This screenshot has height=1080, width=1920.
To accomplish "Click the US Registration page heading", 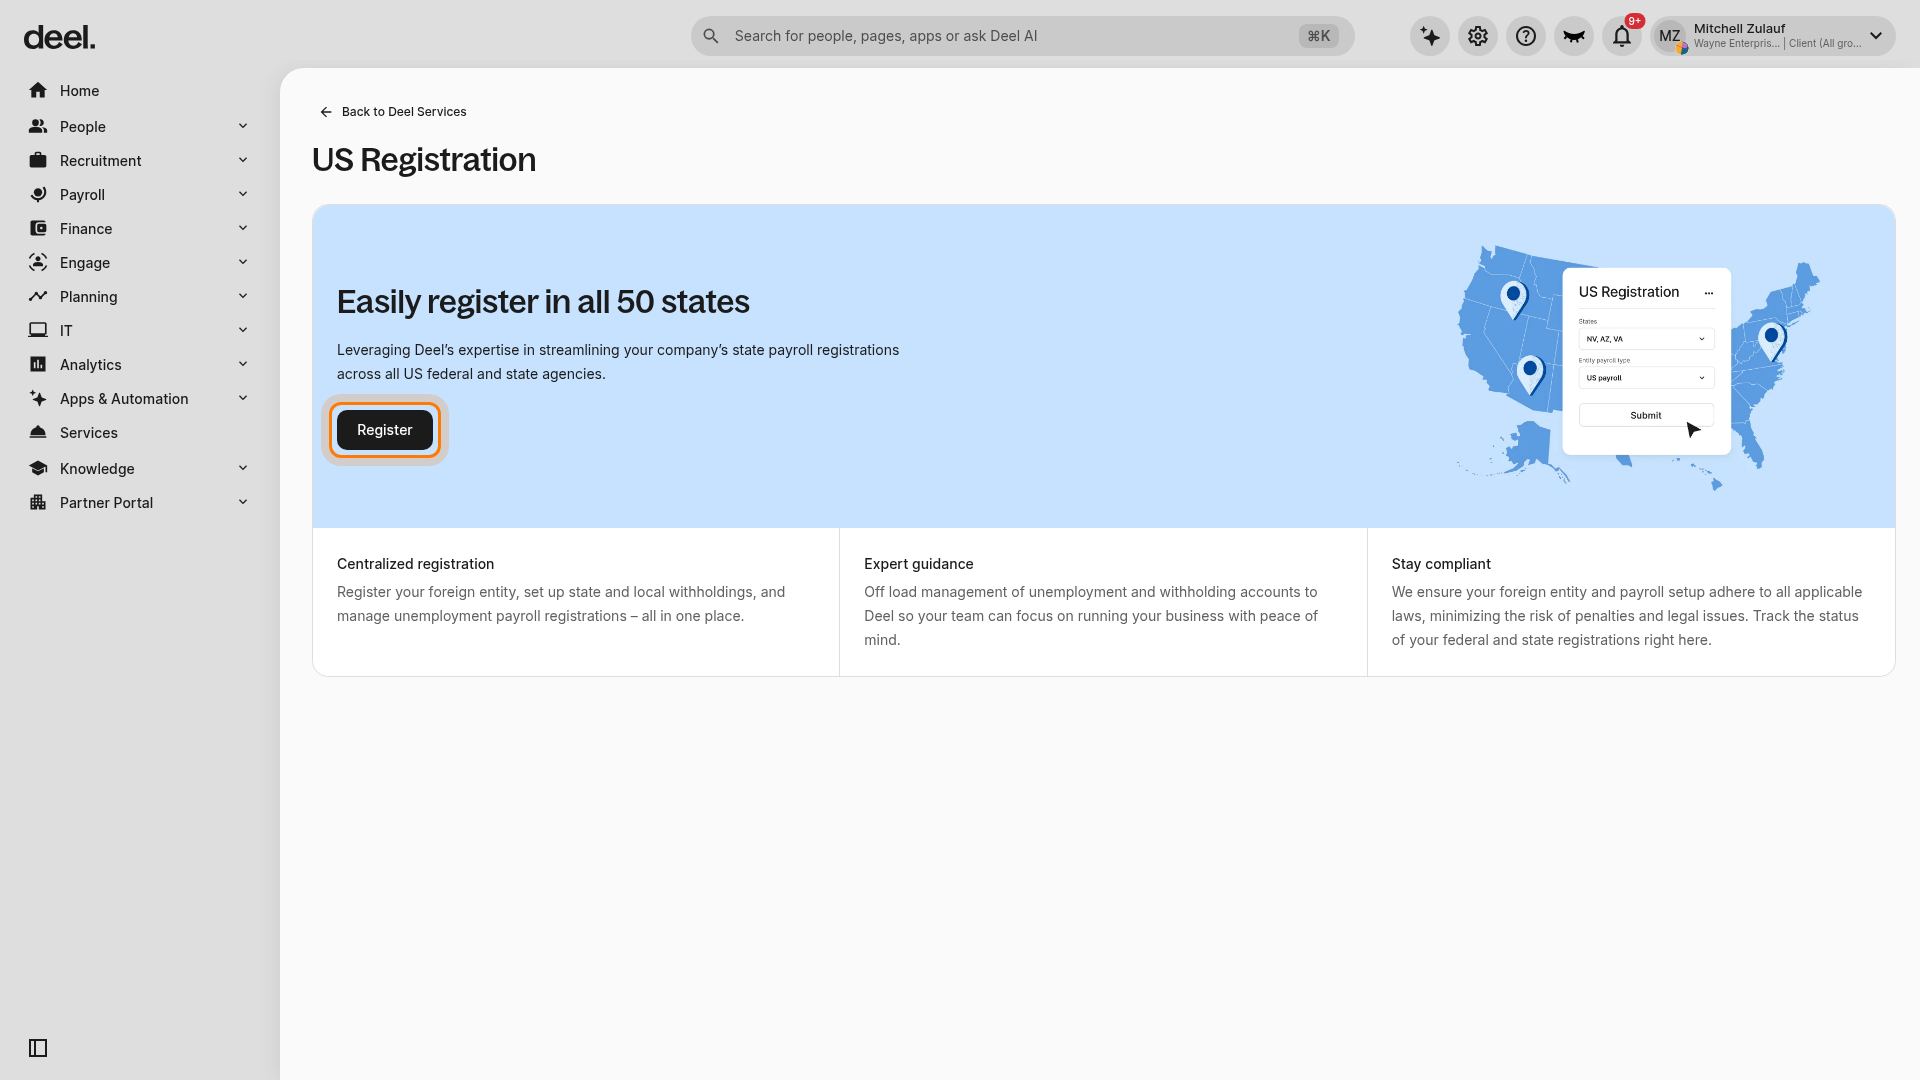I will click(x=424, y=160).
